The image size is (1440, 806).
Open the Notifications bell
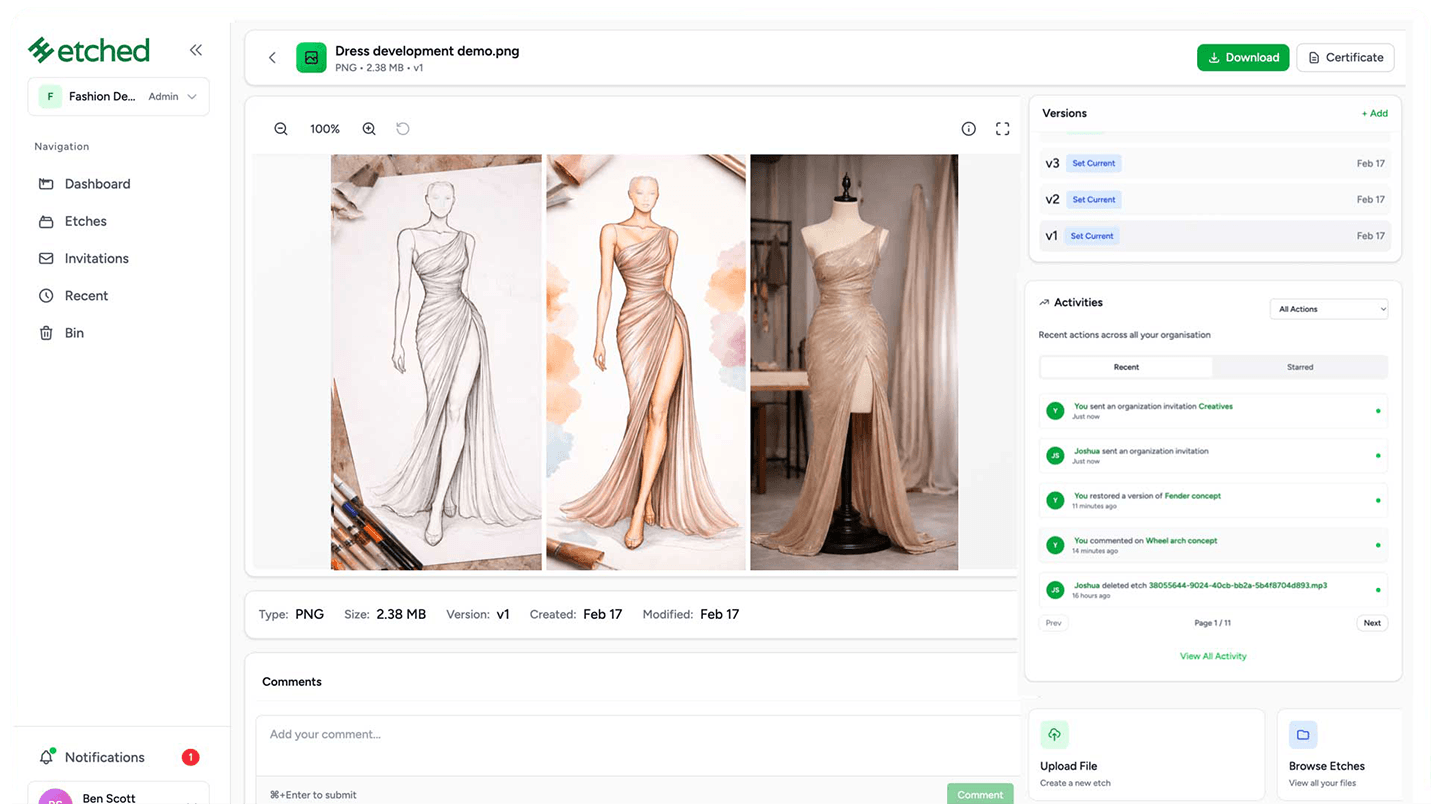click(46, 757)
